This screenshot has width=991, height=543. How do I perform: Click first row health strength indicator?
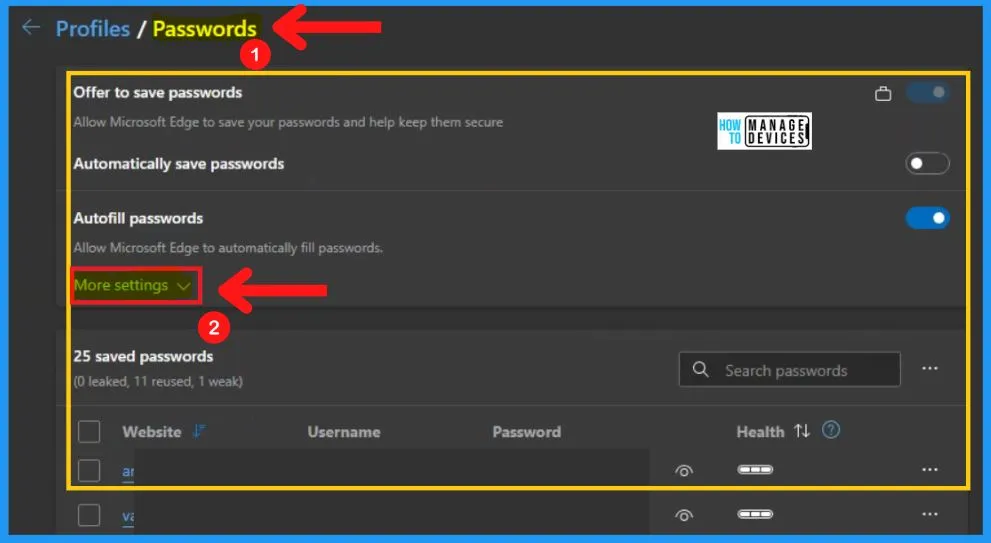[x=755, y=470]
